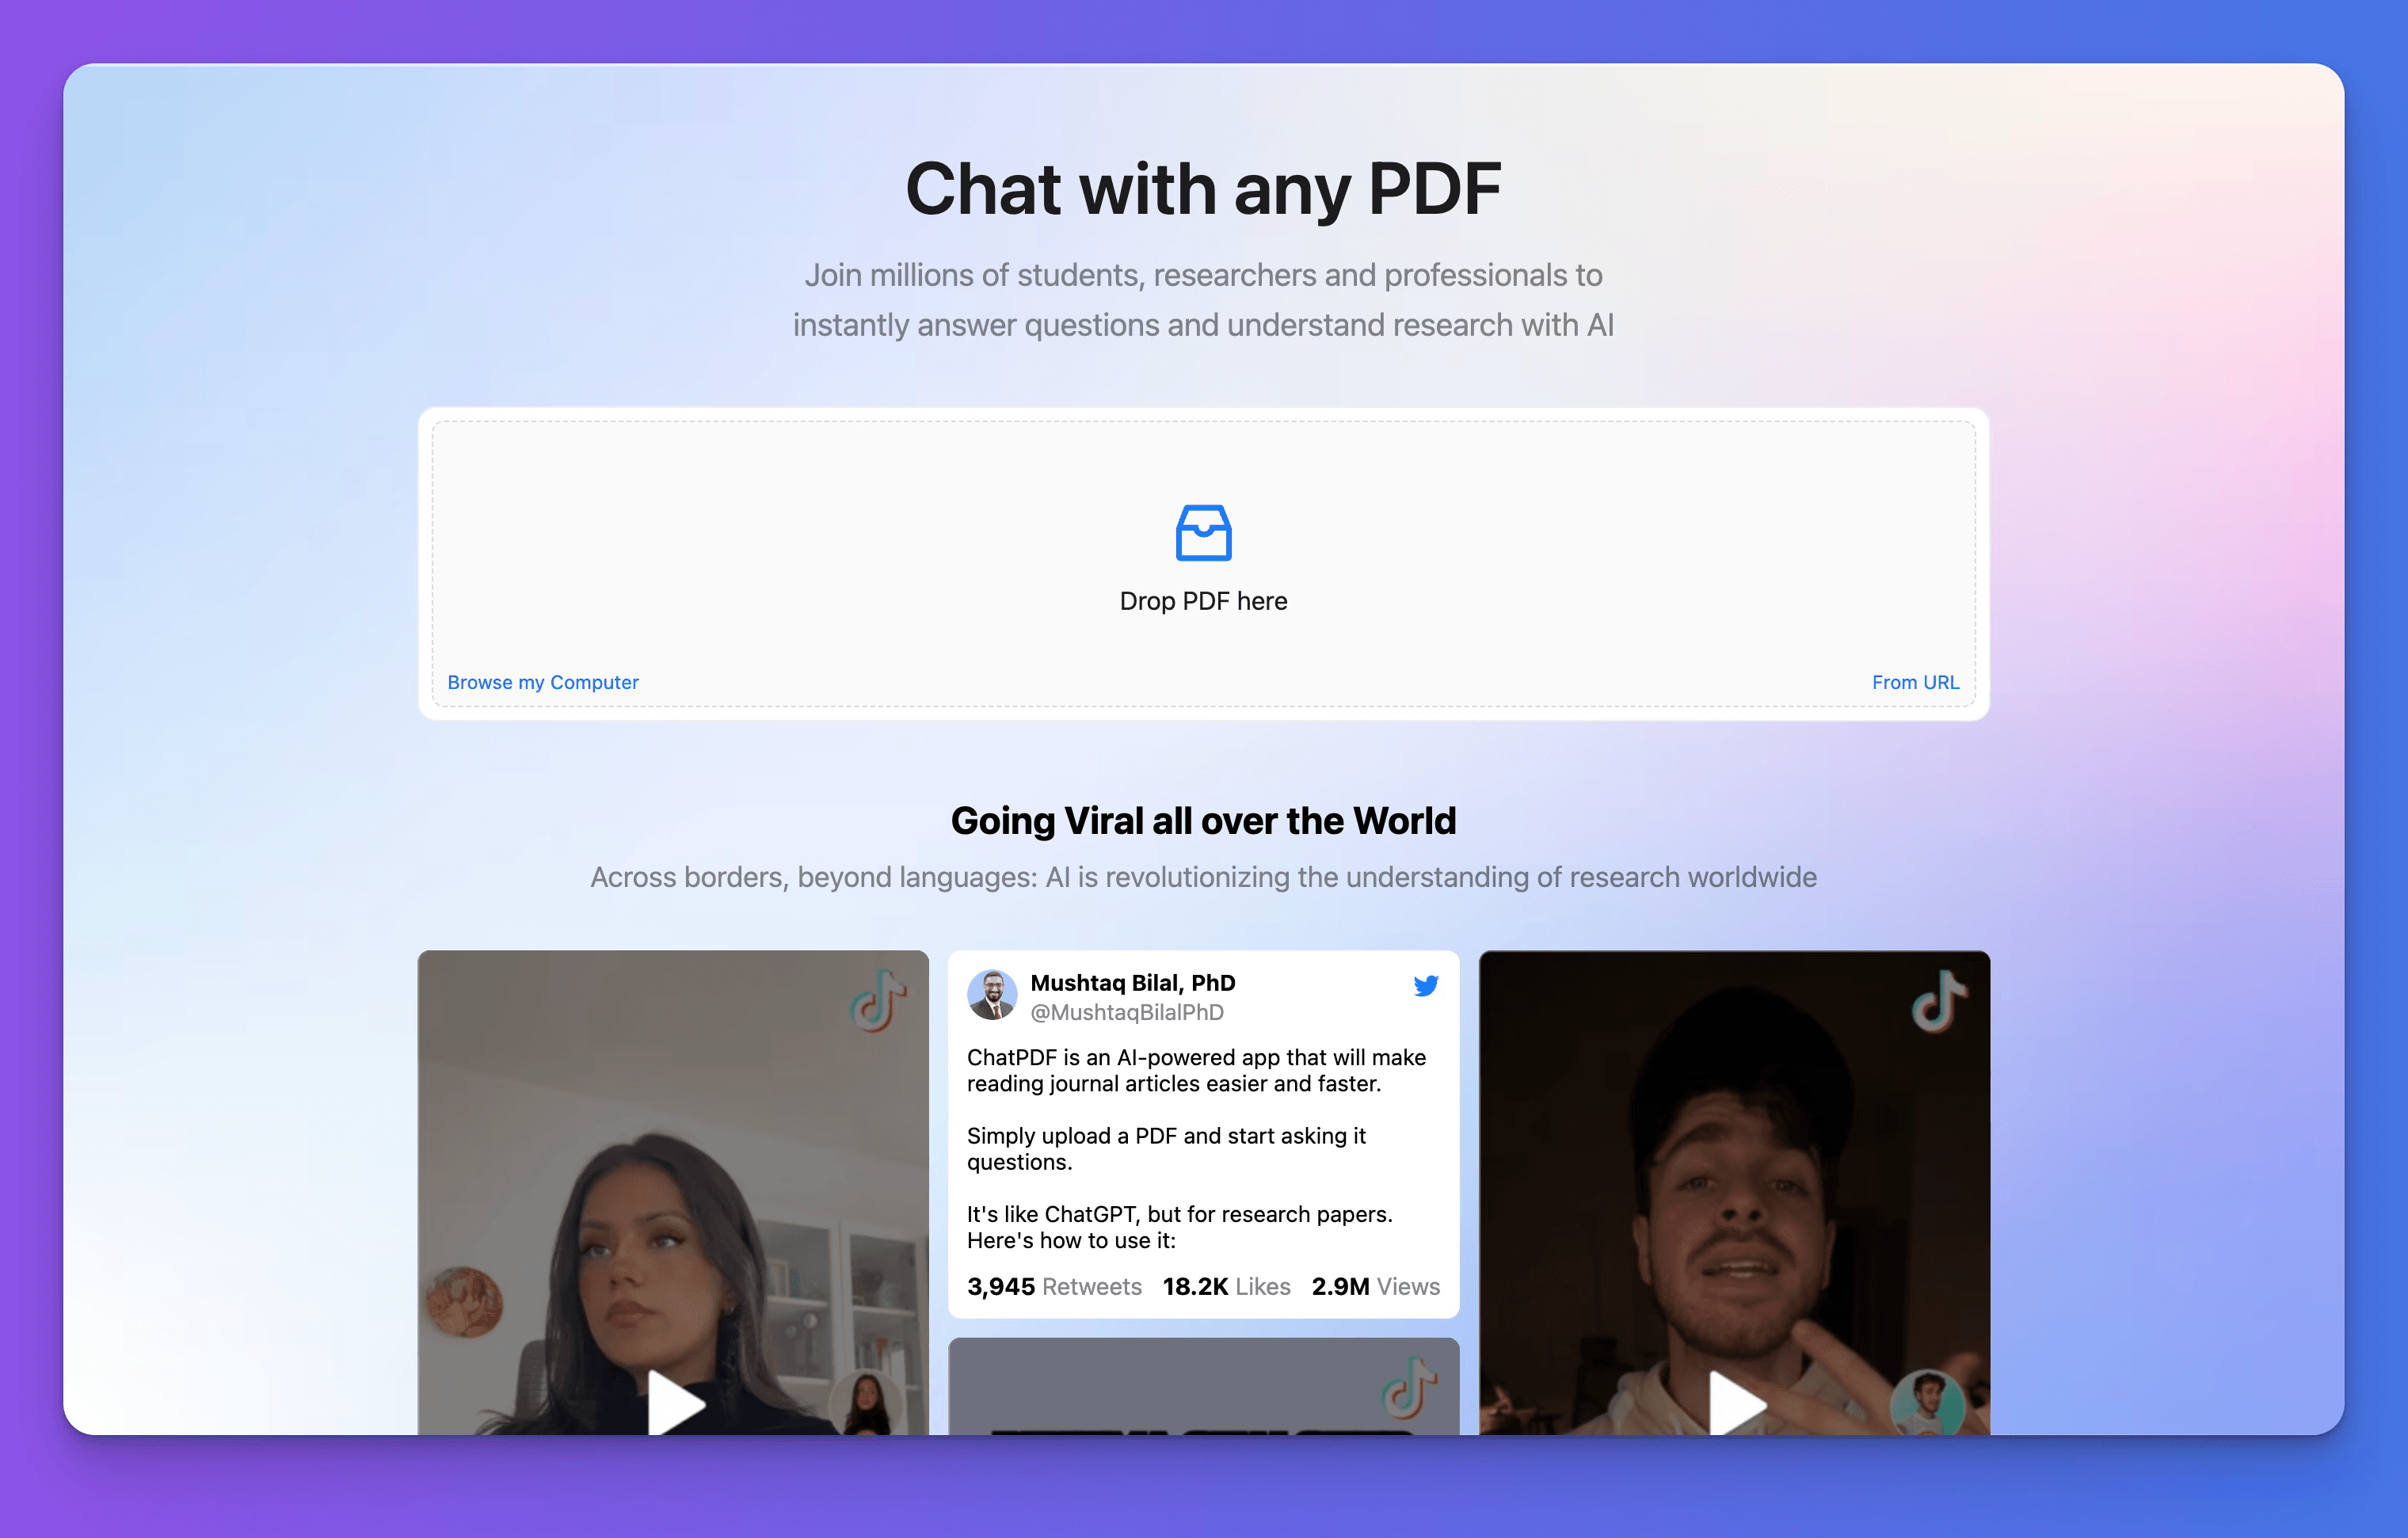Click the small round avatar on the woman's video
2408x1538 pixels.
[x=867, y=1405]
